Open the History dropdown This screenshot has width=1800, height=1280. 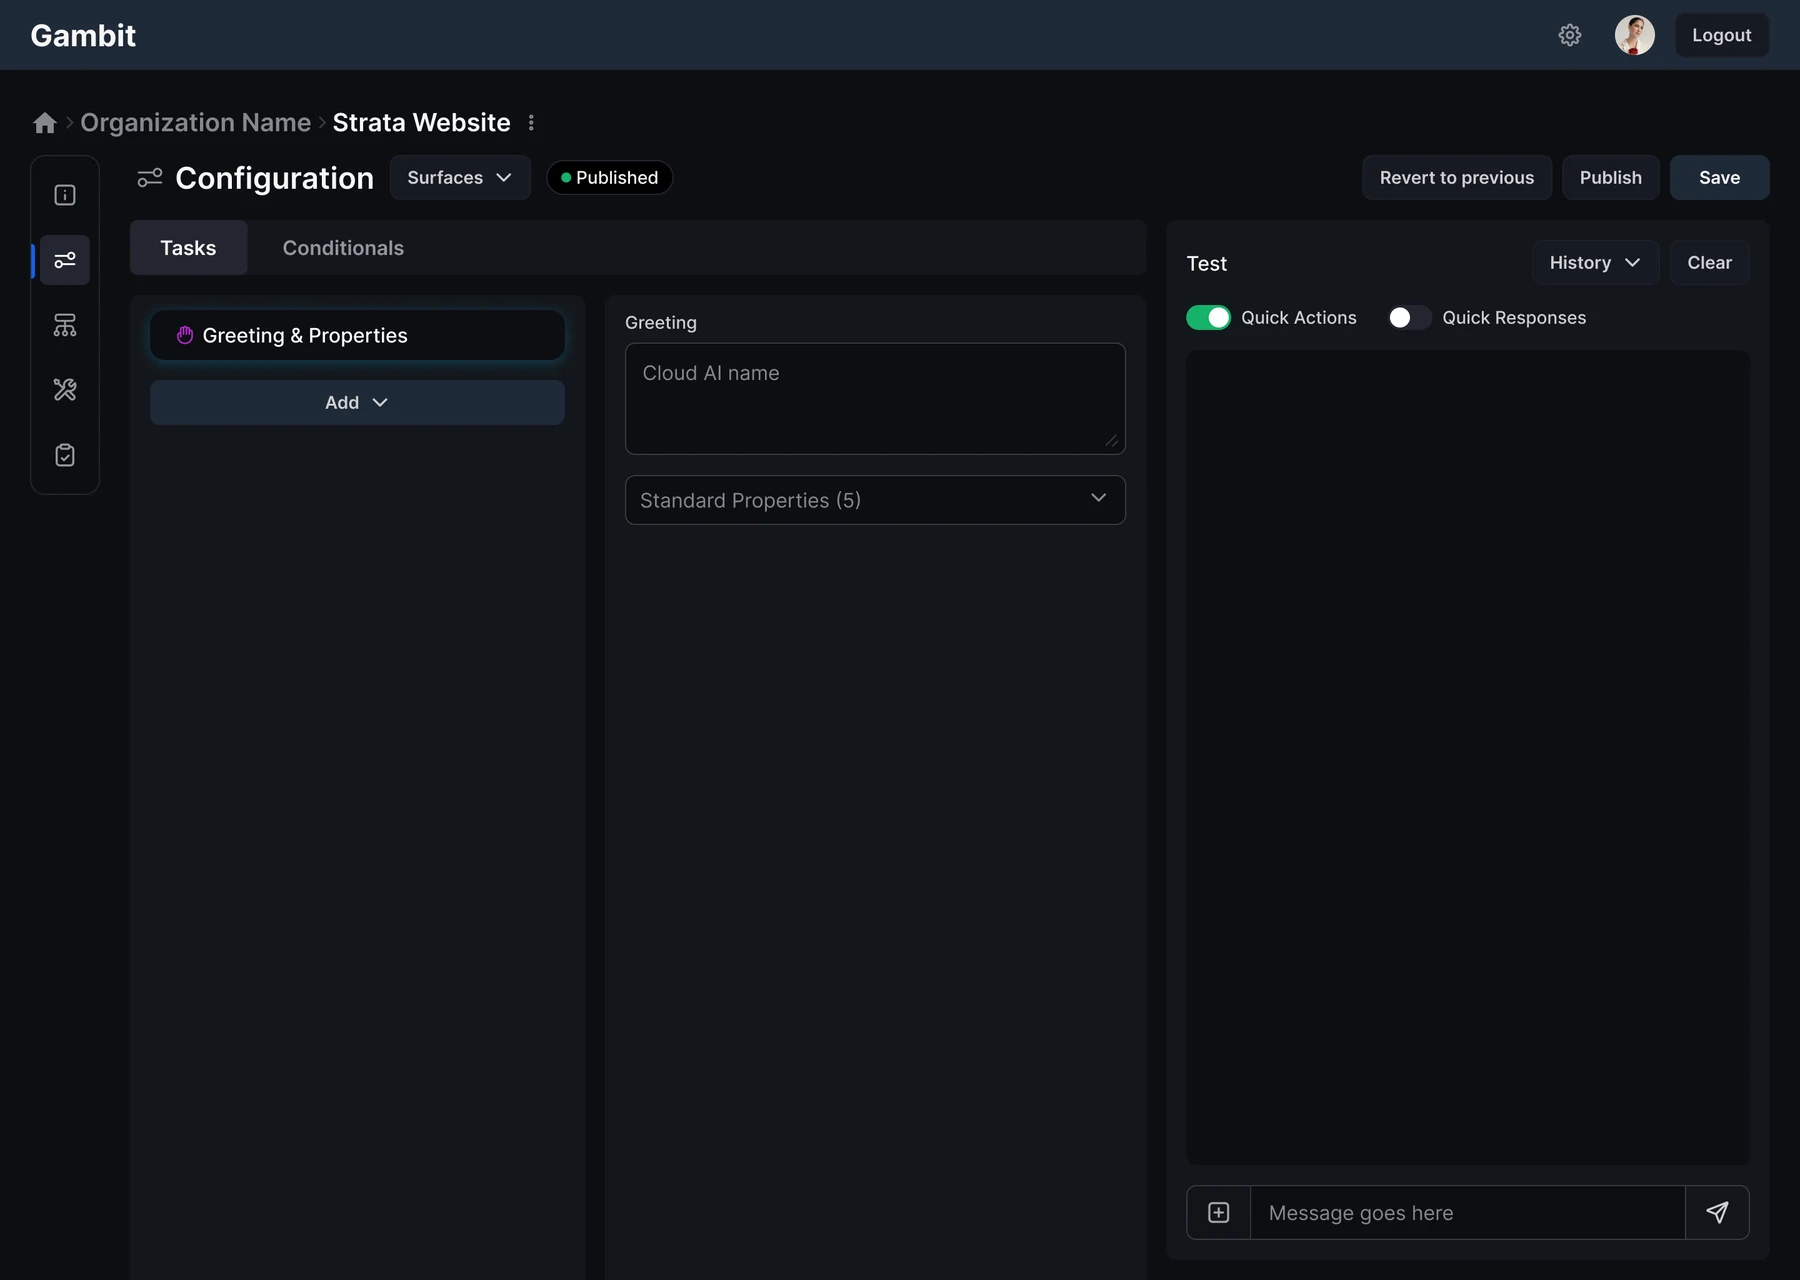tap(1595, 262)
